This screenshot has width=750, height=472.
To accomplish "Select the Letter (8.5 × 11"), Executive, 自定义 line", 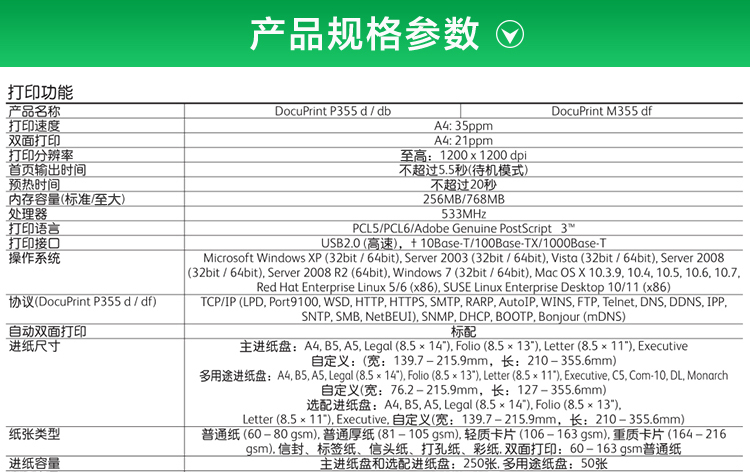I will click(463, 419).
